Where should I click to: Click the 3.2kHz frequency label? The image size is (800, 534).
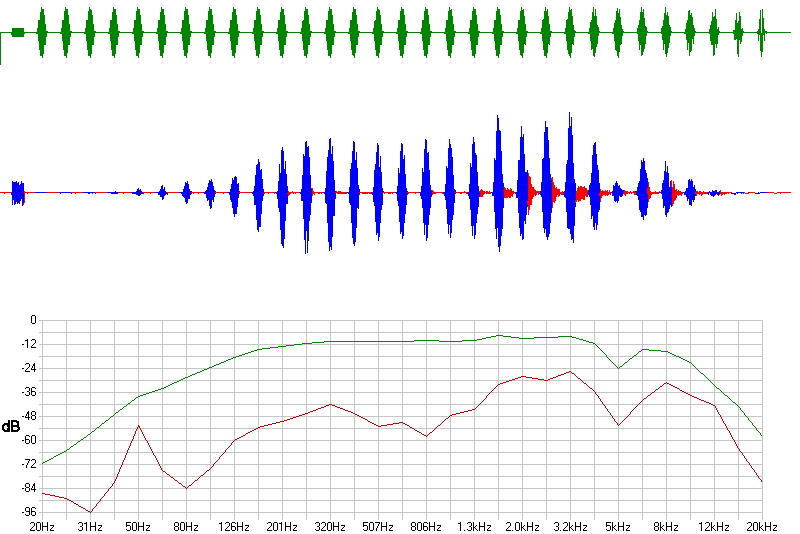[570, 527]
